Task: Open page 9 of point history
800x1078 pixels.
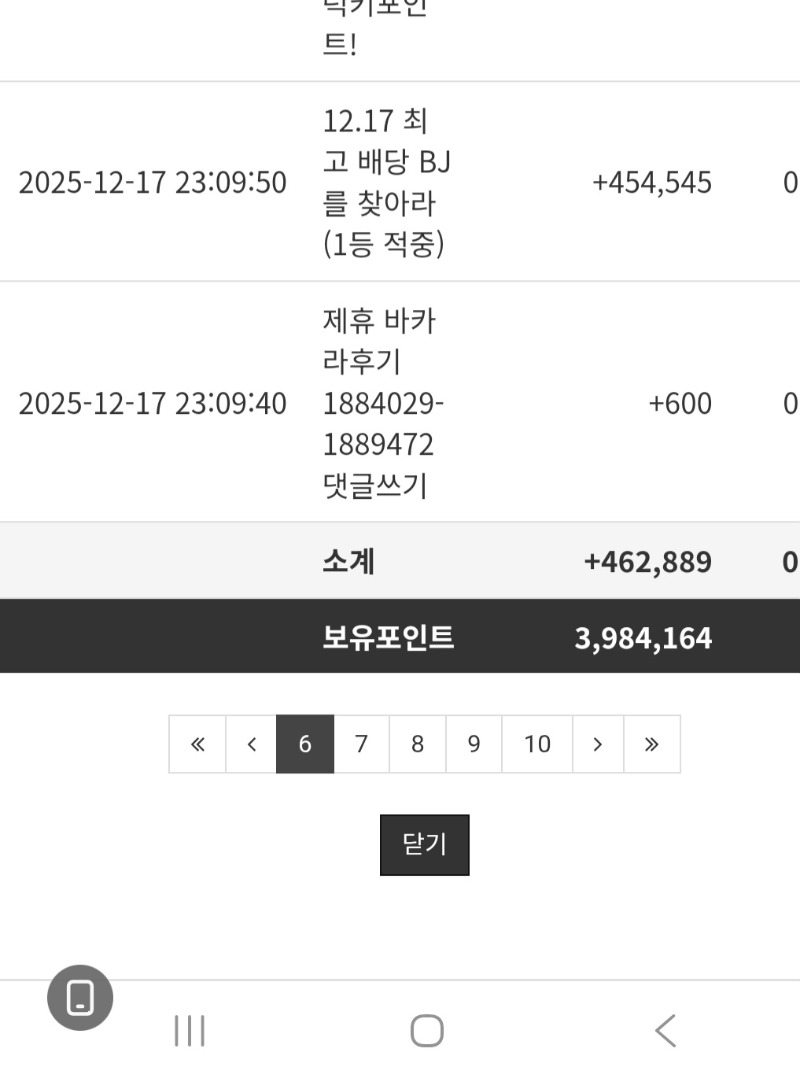Action: pos(474,744)
